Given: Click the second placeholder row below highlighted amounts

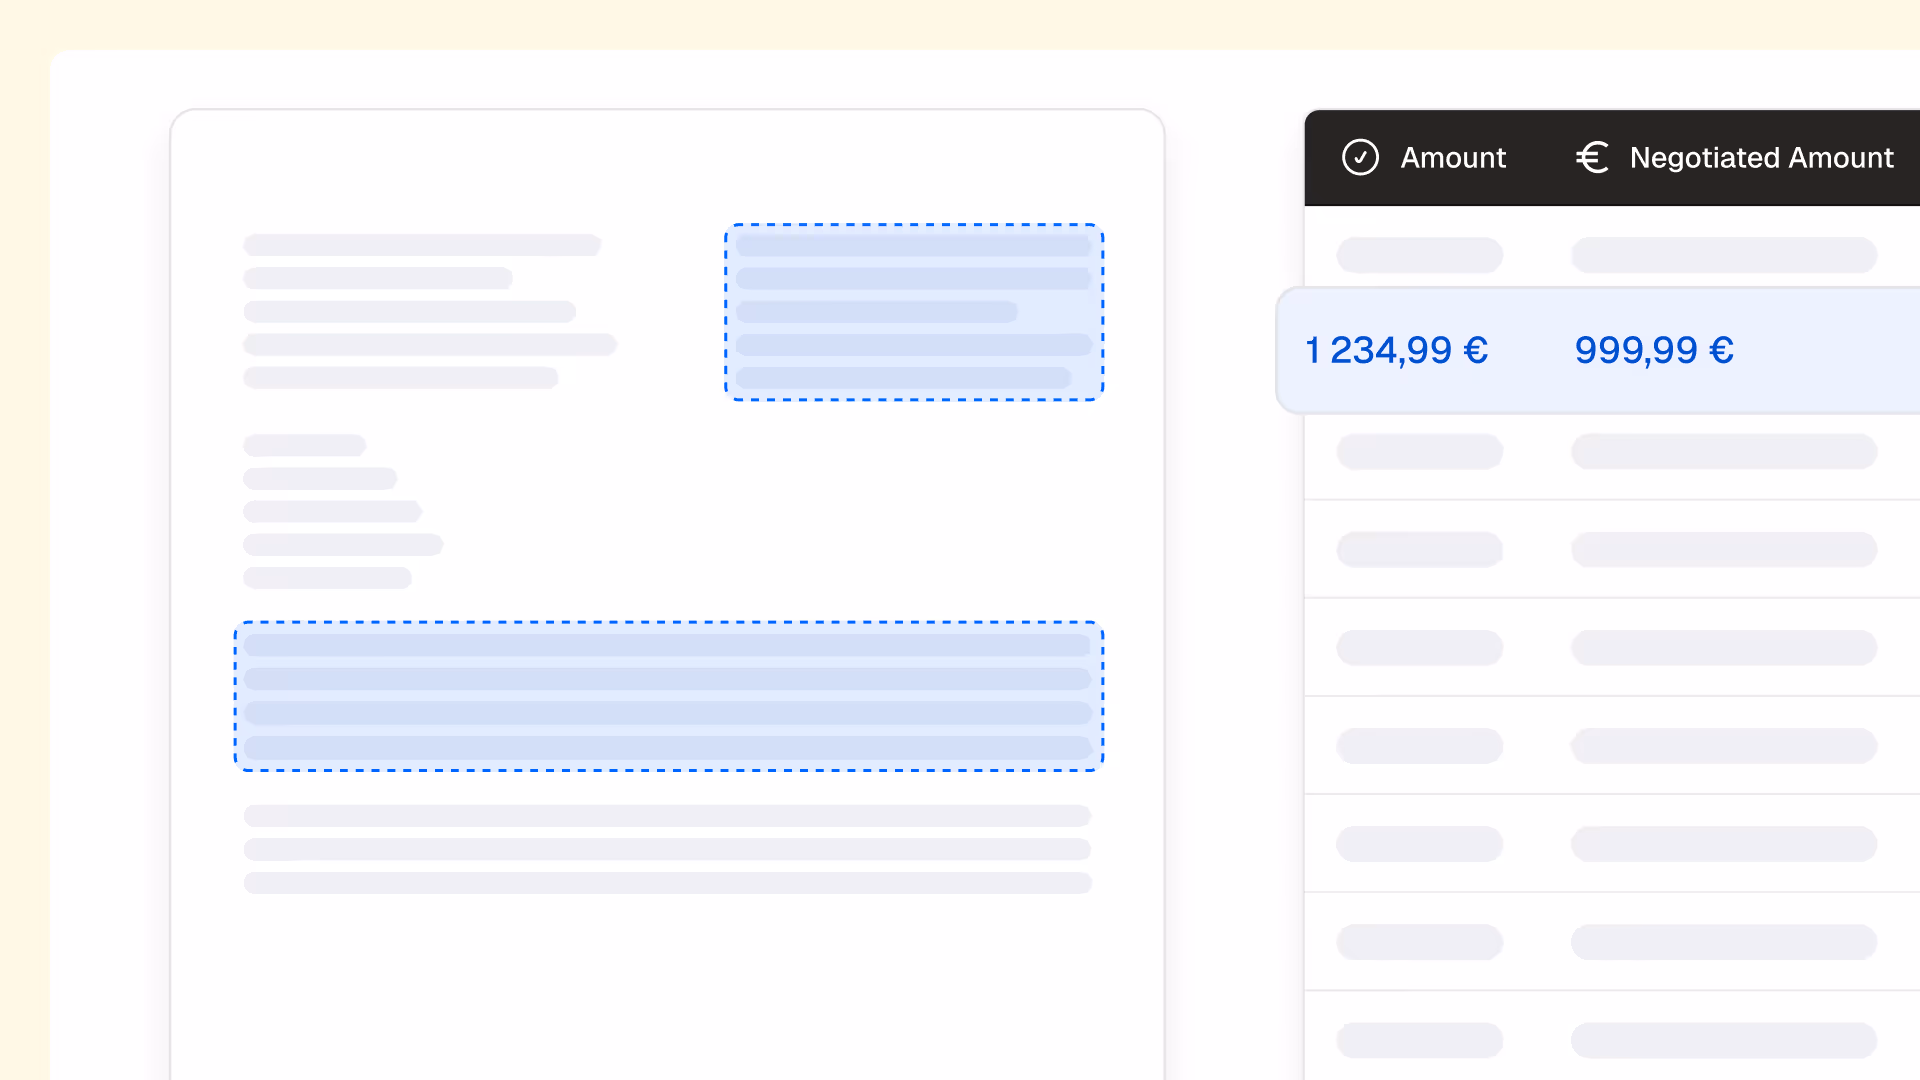Looking at the screenshot, I should [x=1610, y=550].
